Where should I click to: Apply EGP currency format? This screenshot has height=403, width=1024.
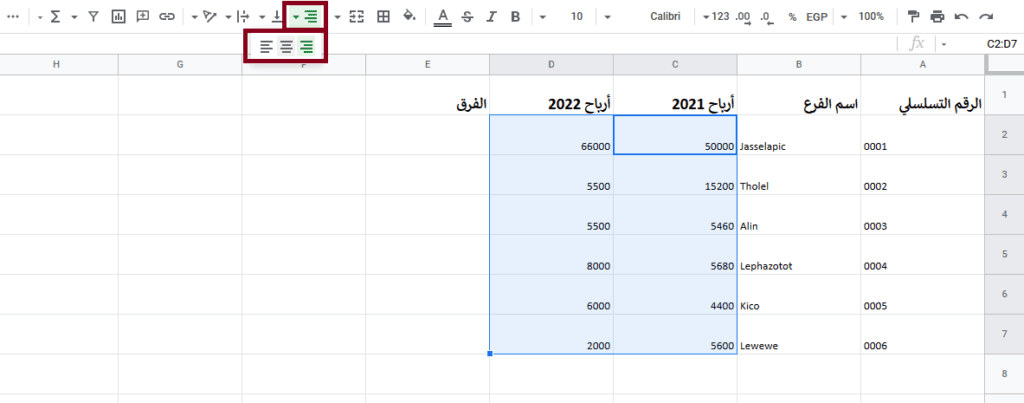tap(816, 17)
